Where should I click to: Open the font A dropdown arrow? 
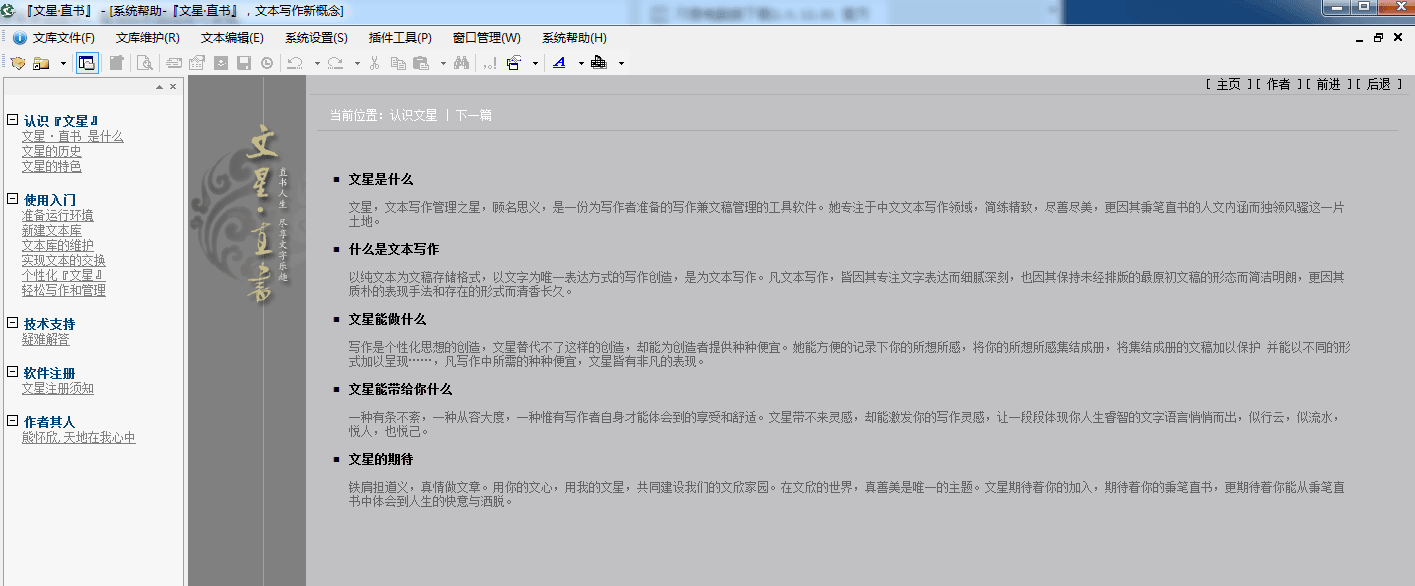pos(581,63)
